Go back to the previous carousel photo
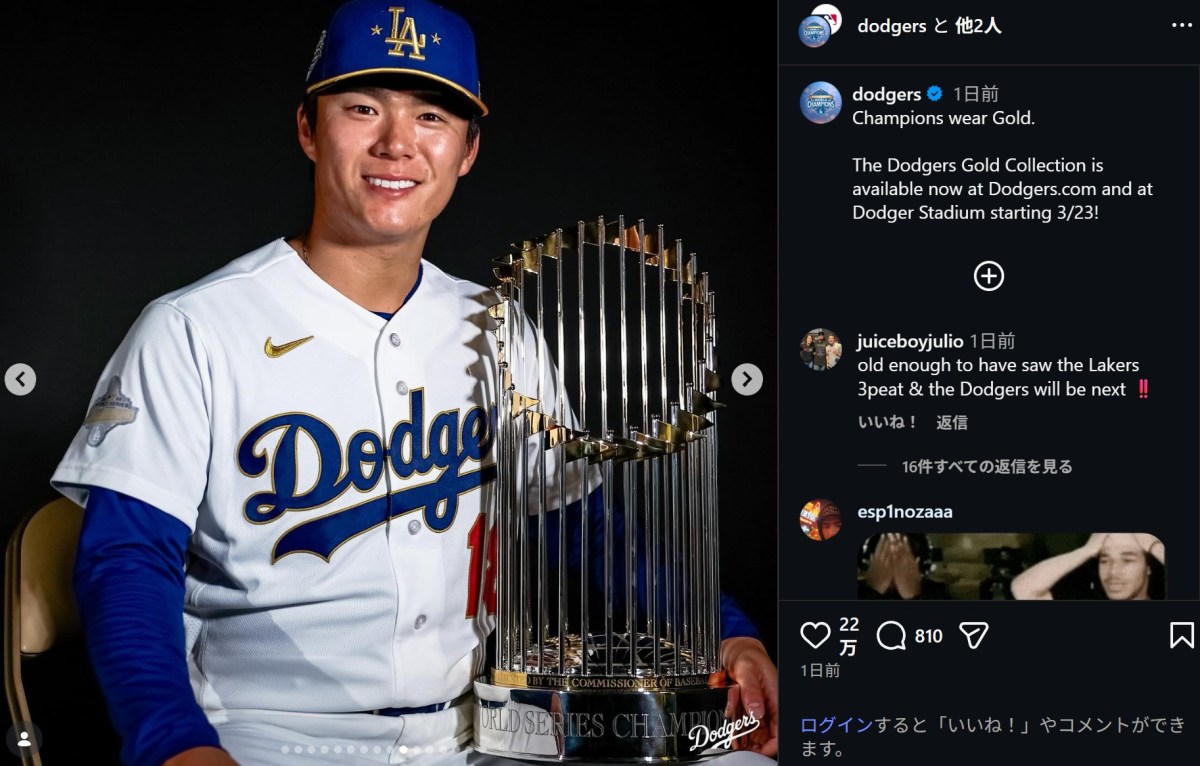This screenshot has width=1200, height=766. [20, 379]
